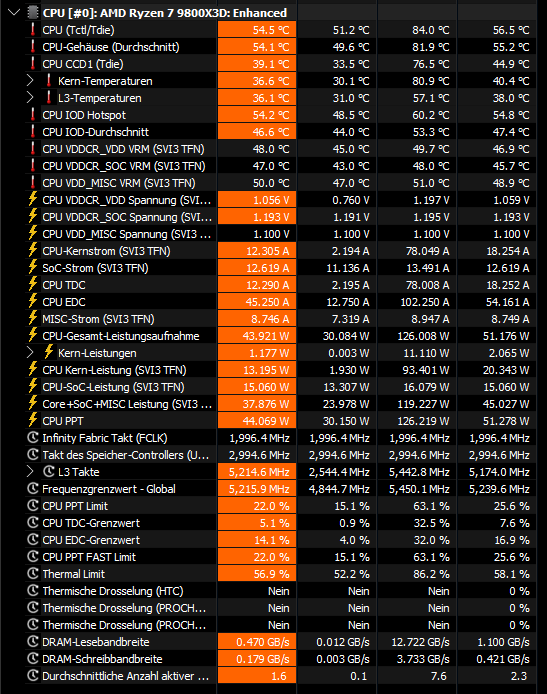Click lightning icon beside CPU VDDCR_VDD Spannung
Screen dimensions: 547x694
coord(33,200)
